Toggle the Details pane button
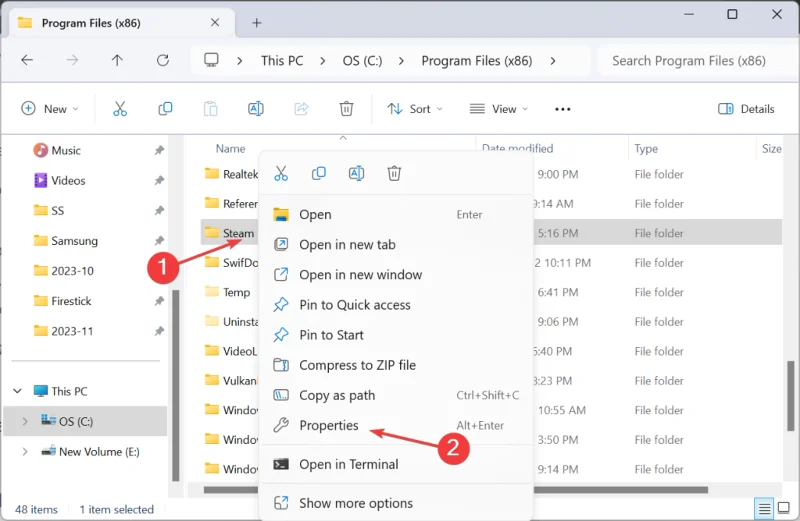The height and width of the screenshot is (521, 800). (746, 109)
